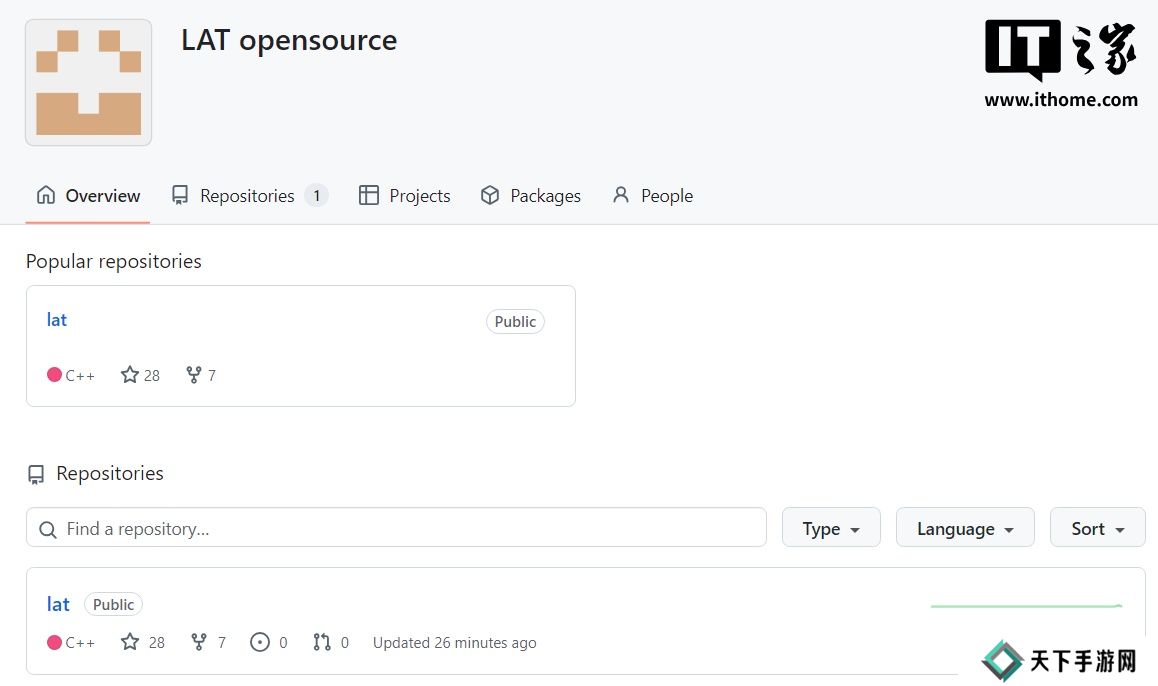Open the People tab
Image resolution: width=1158 pixels, height=686 pixels.
[x=653, y=196]
